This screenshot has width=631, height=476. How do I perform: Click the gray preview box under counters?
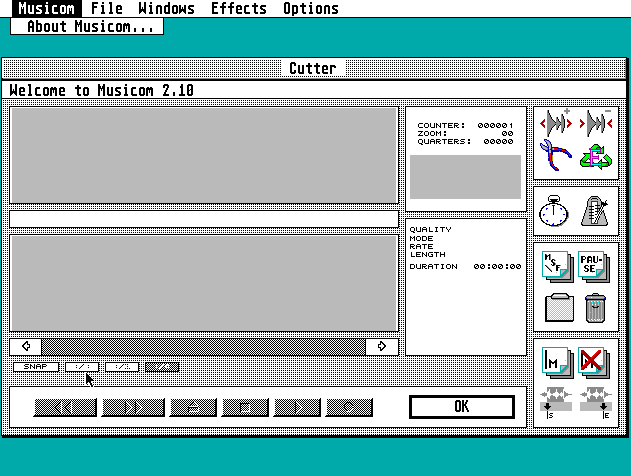(x=465, y=177)
